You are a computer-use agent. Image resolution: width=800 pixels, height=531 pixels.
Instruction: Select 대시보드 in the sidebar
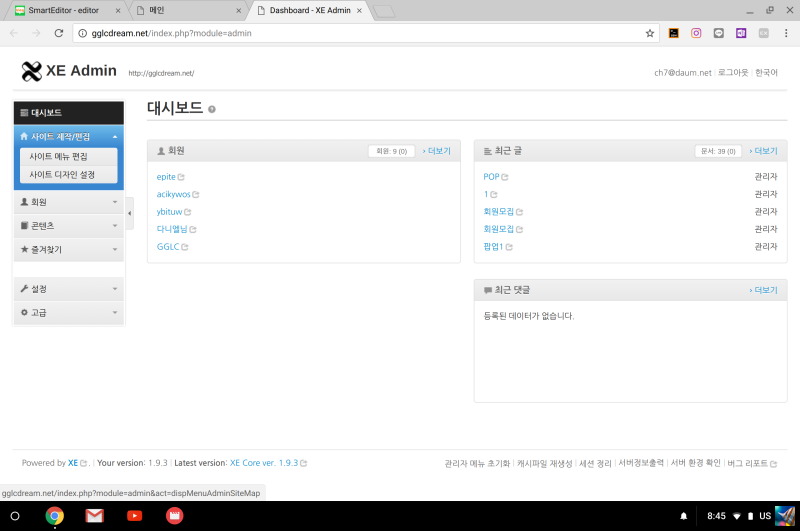(69, 113)
